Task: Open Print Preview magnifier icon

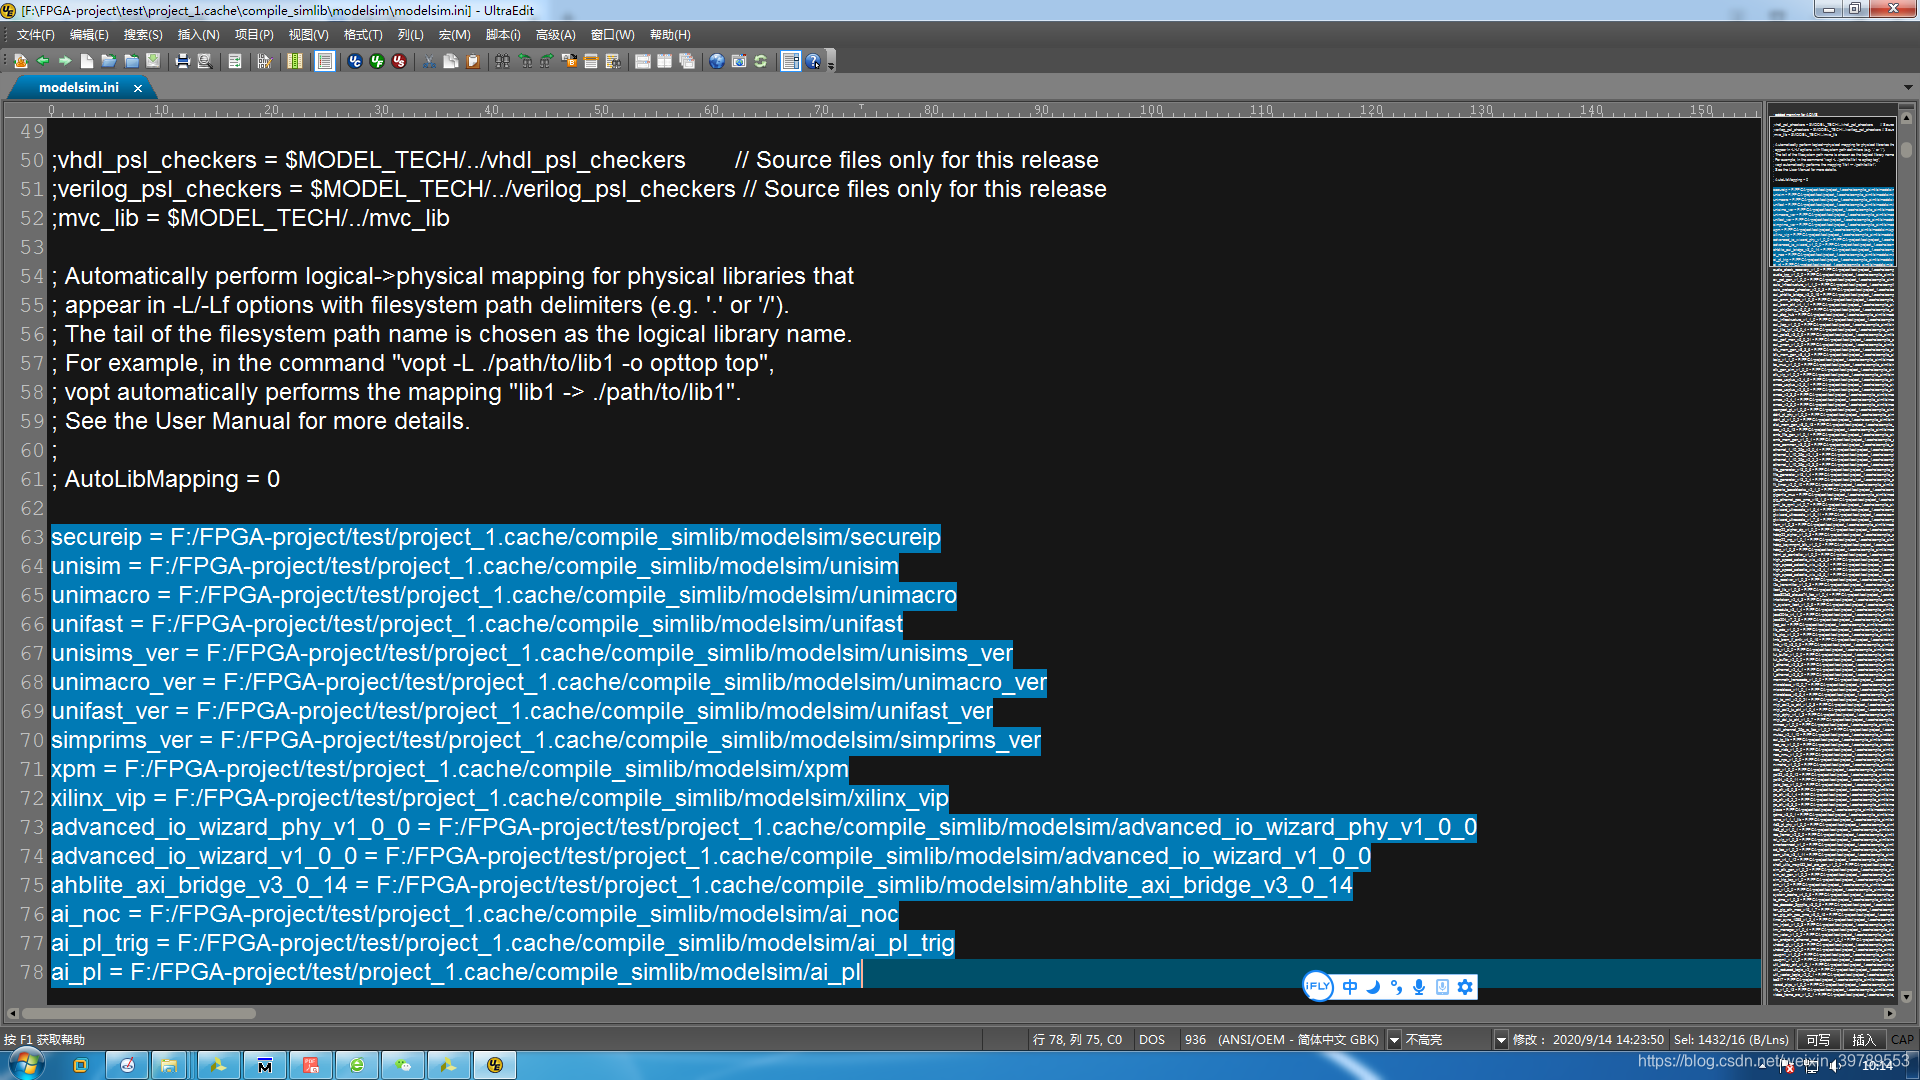Action: pyautogui.click(x=205, y=61)
